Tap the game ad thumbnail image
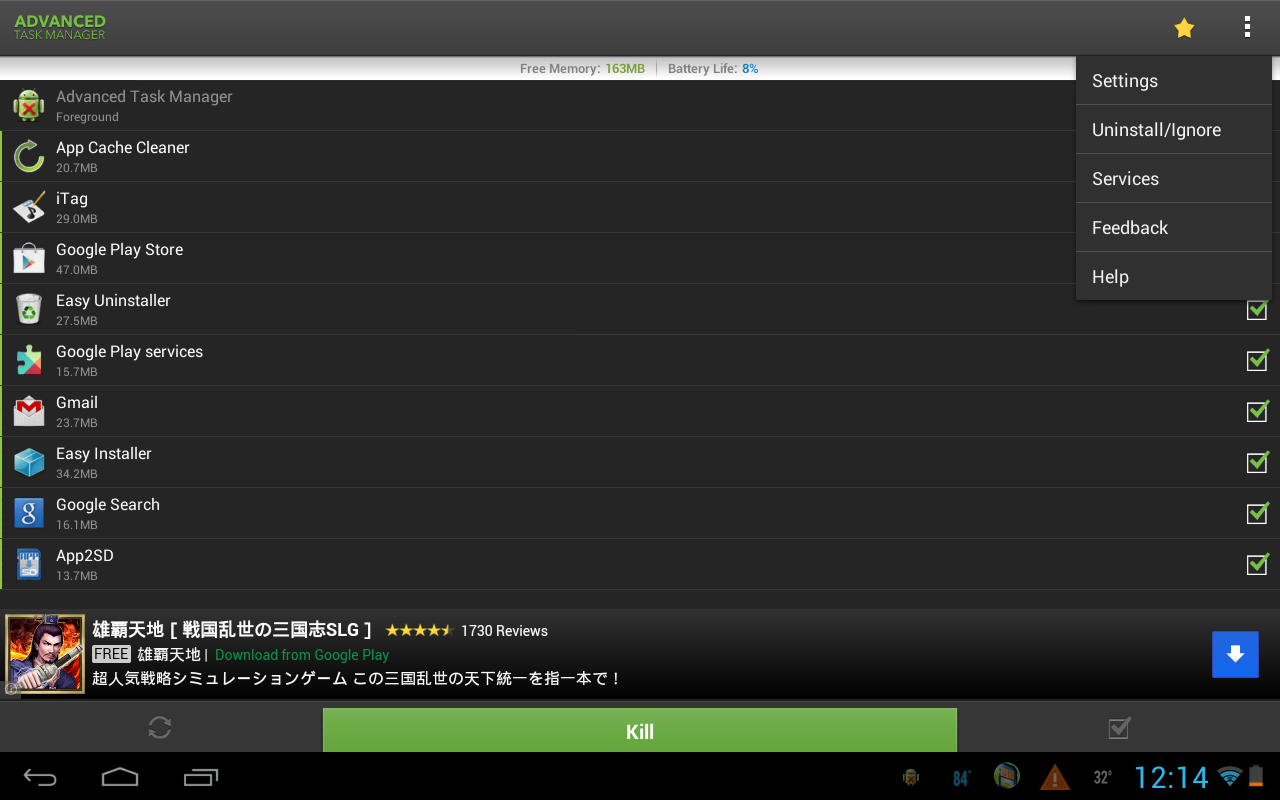The width and height of the screenshot is (1280, 800). pos(45,653)
